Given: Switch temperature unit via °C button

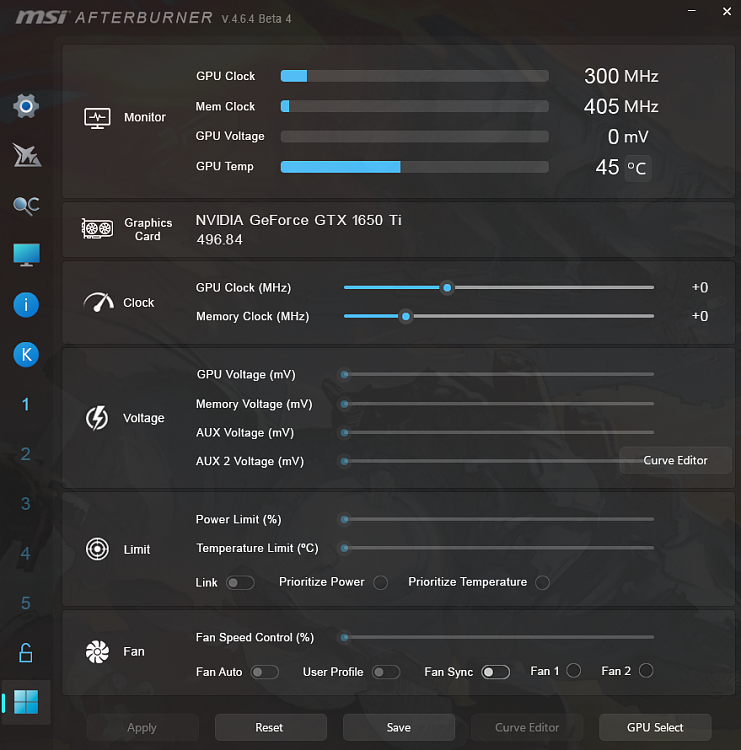Looking at the screenshot, I should point(638,168).
